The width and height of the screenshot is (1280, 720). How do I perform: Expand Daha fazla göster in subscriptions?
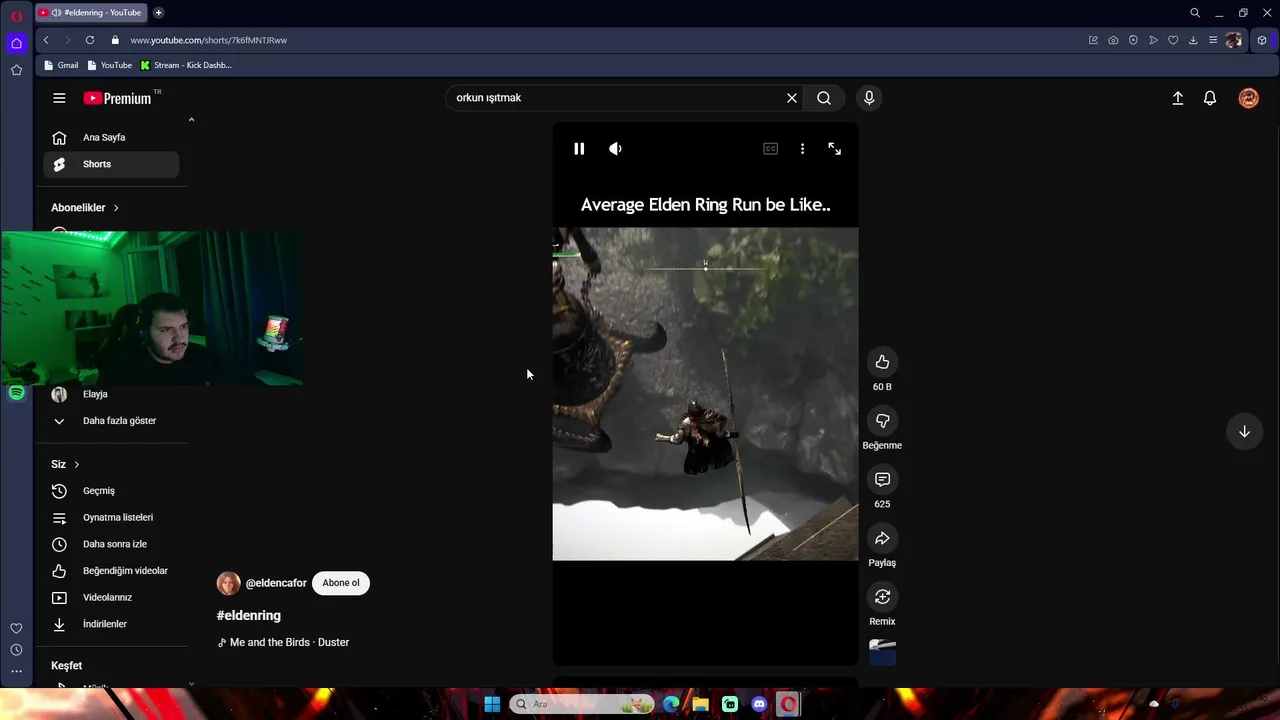[x=111, y=421]
